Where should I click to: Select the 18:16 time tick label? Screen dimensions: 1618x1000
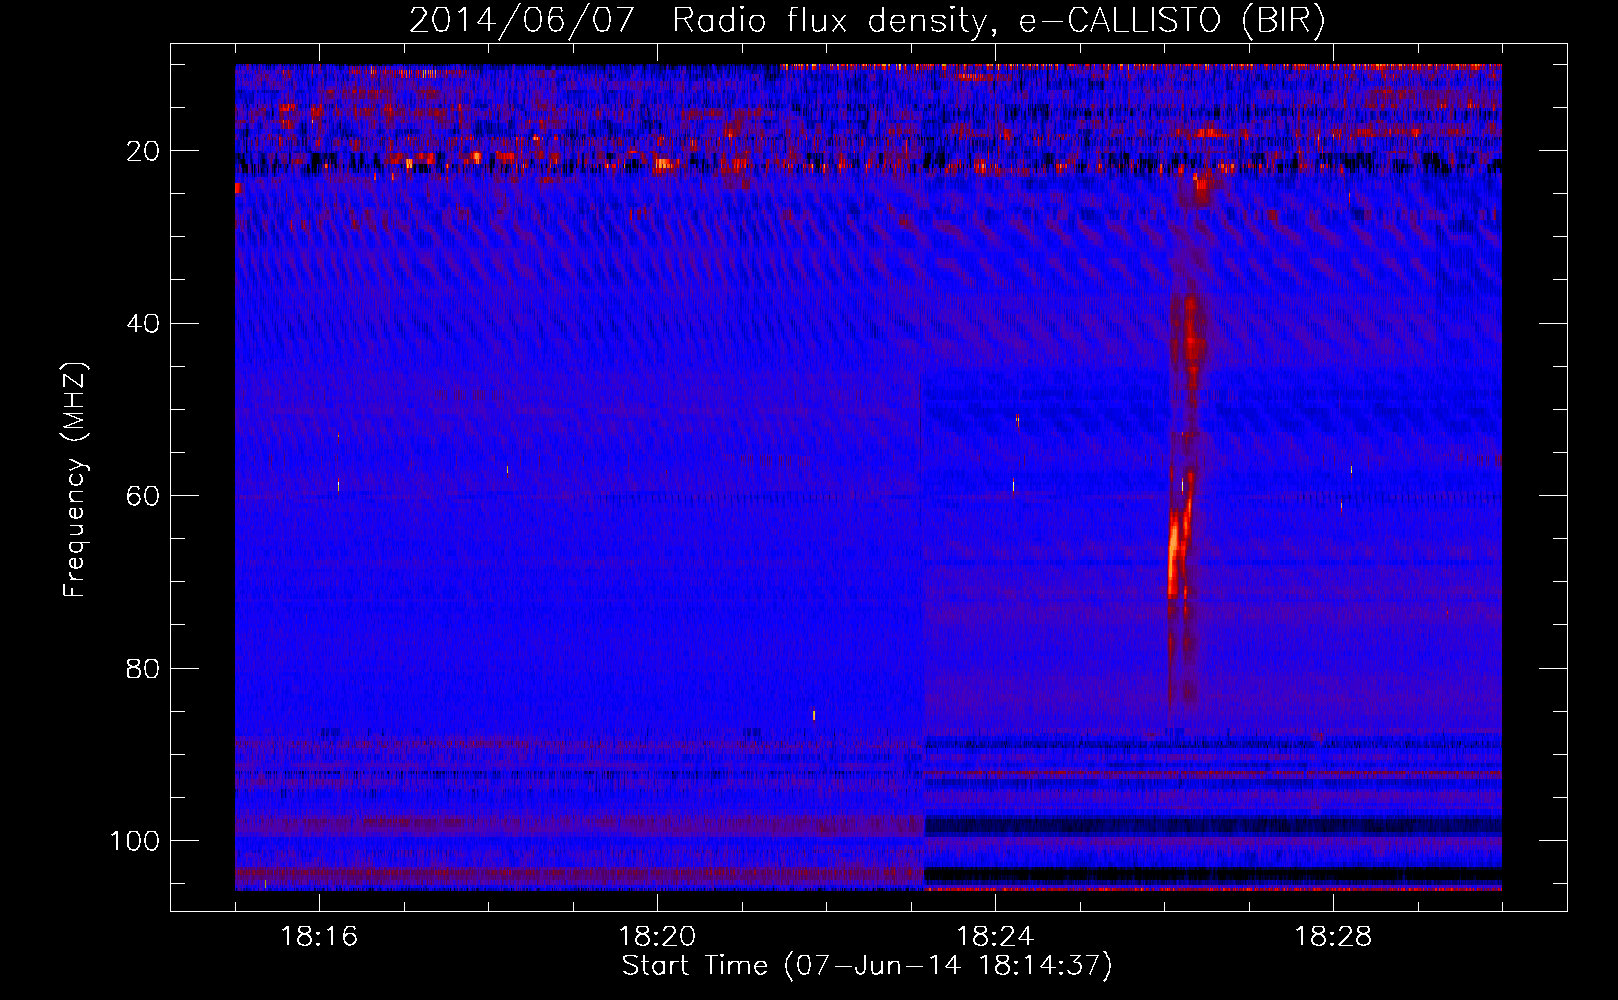coord(319,937)
